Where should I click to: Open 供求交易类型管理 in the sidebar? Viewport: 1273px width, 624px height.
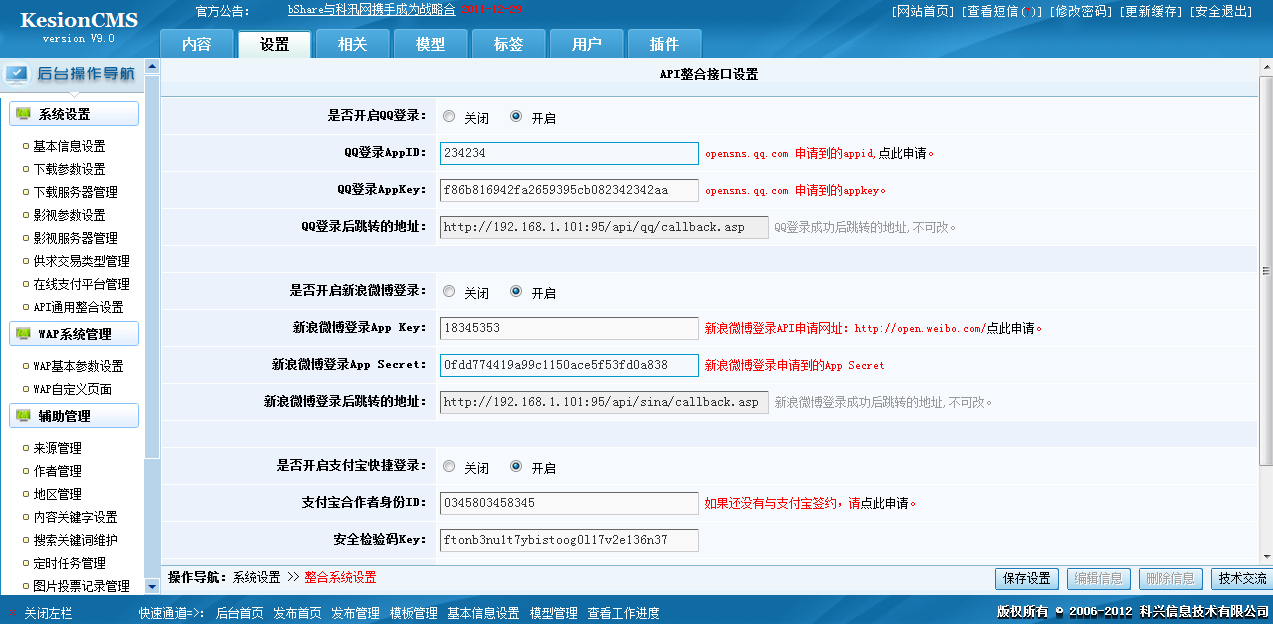click(81, 261)
